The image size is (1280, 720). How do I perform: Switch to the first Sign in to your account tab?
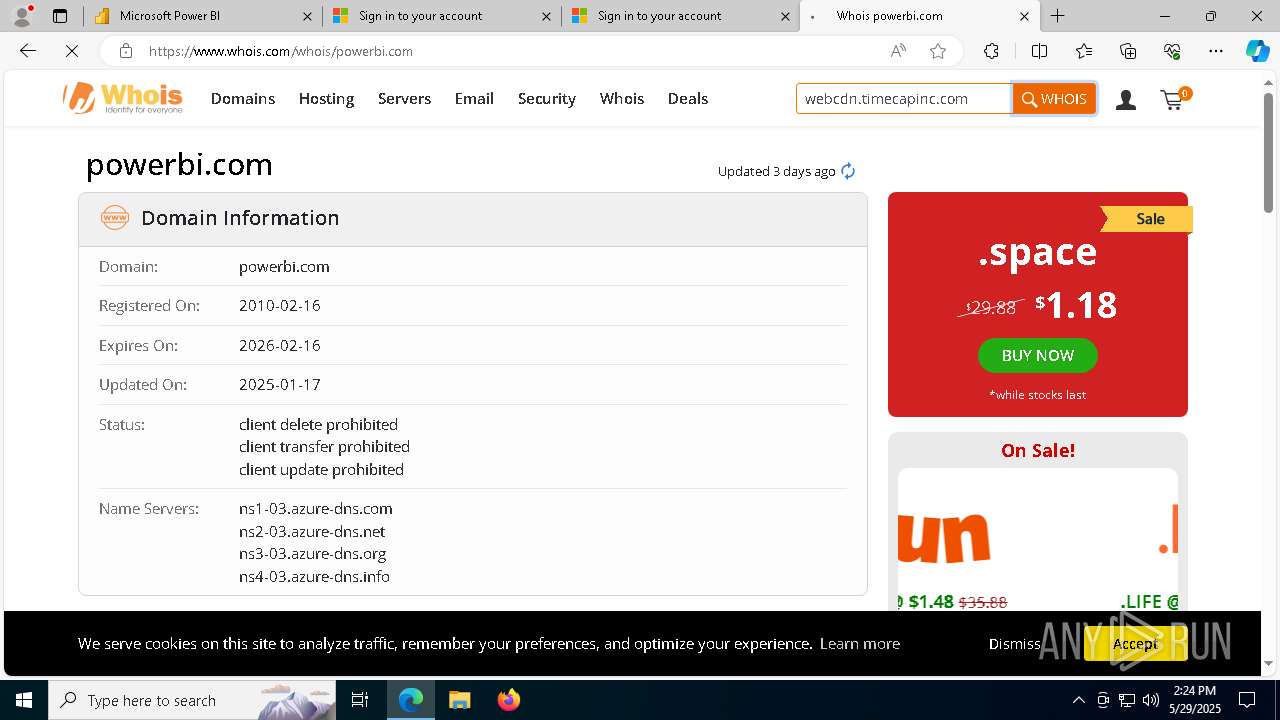(441, 16)
